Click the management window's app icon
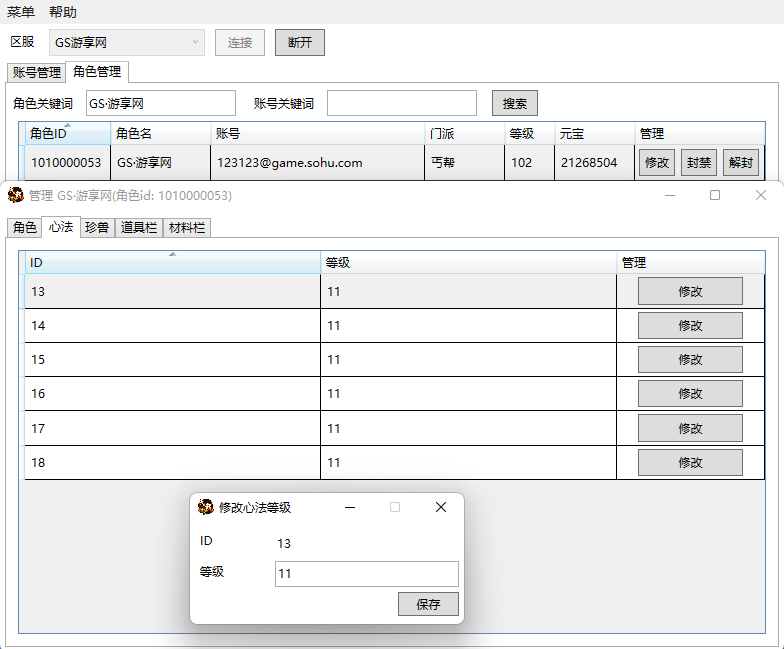Viewport: 784px width, 649px height. pyautogui.click(x=16, y=195)
